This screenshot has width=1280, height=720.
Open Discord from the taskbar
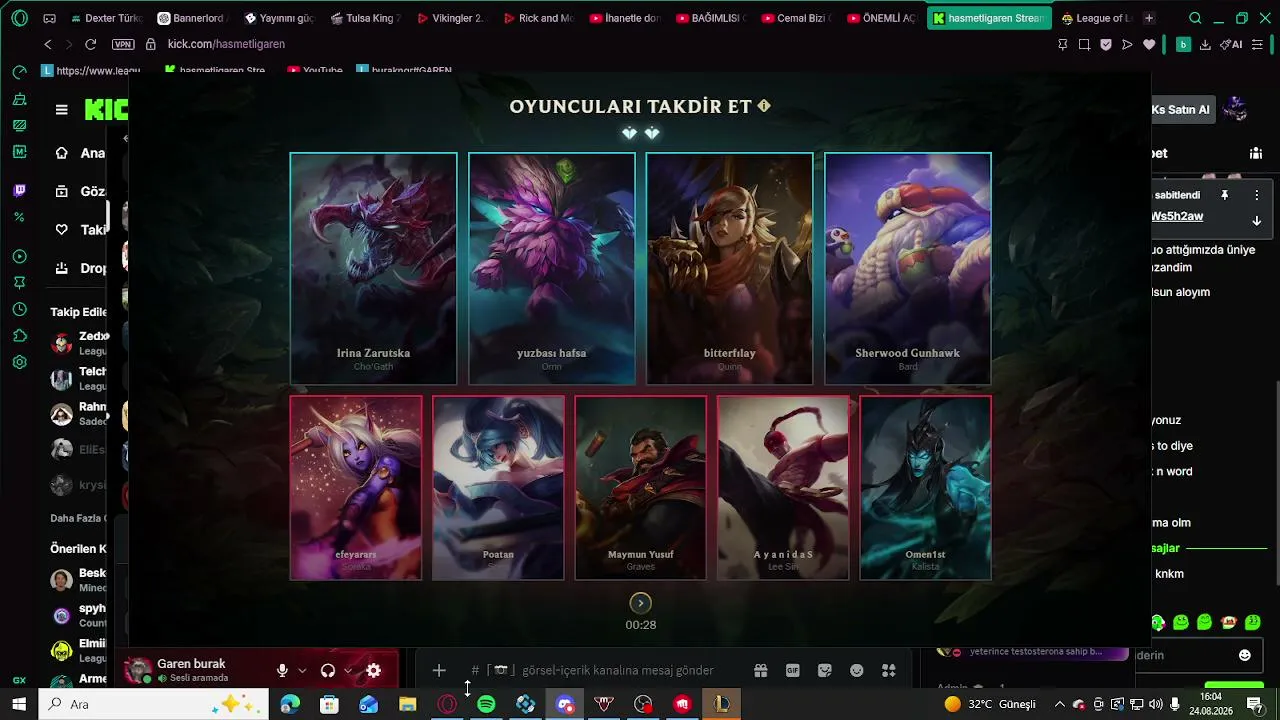565,704
